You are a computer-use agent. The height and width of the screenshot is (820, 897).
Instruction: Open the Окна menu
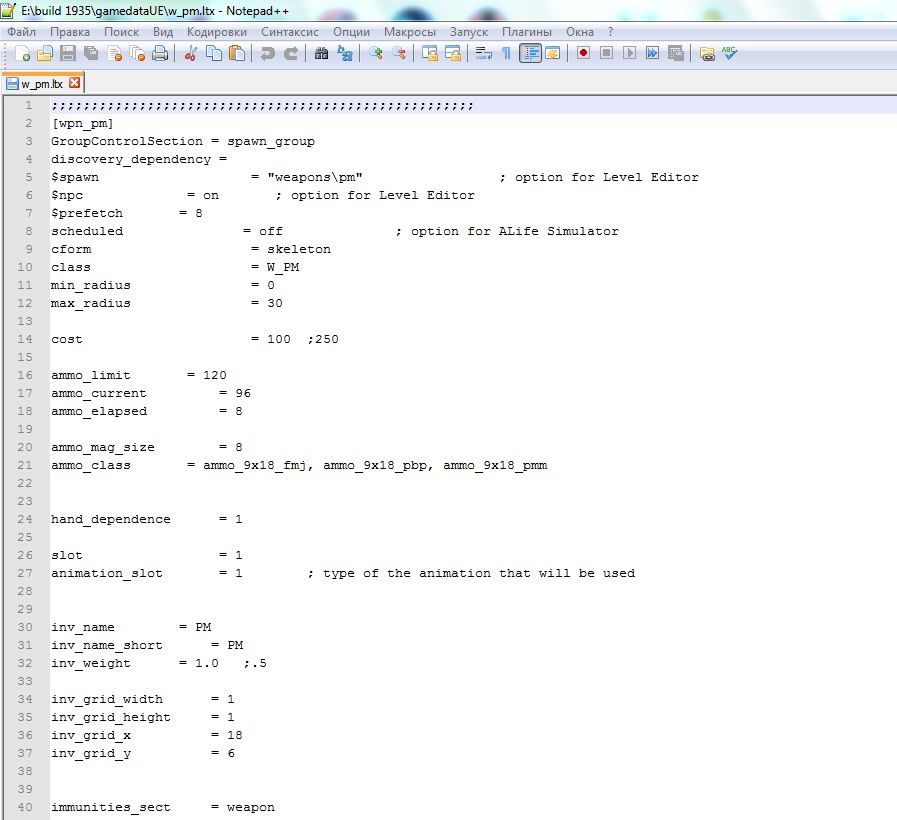point(580,32)
